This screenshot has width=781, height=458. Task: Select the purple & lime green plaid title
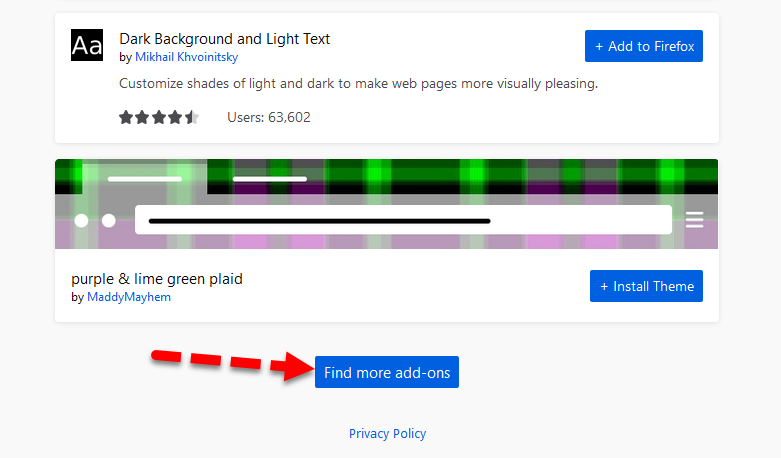click(157, 278)
